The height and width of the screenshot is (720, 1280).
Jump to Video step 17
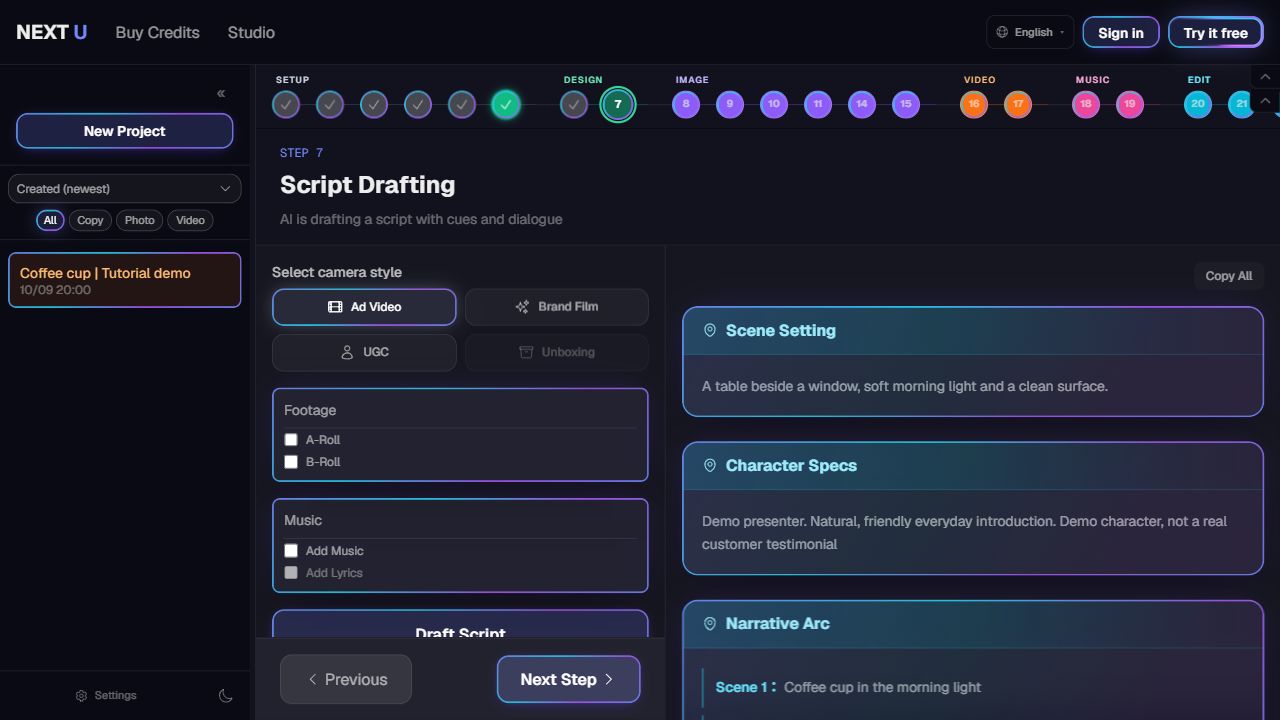pyautogui.click(x=1018, y=104)
